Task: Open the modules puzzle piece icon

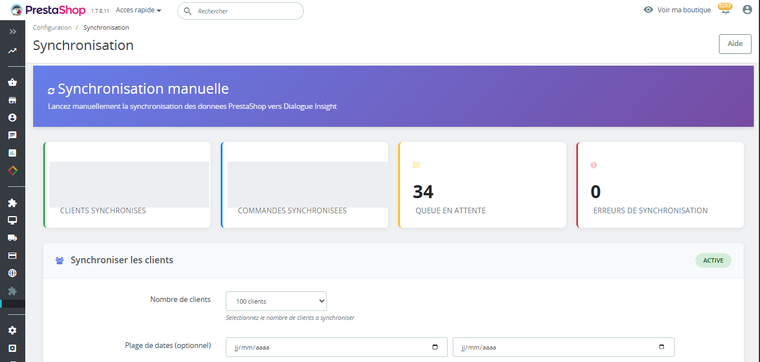Action: pyautogui.click(x=13, y=203)
